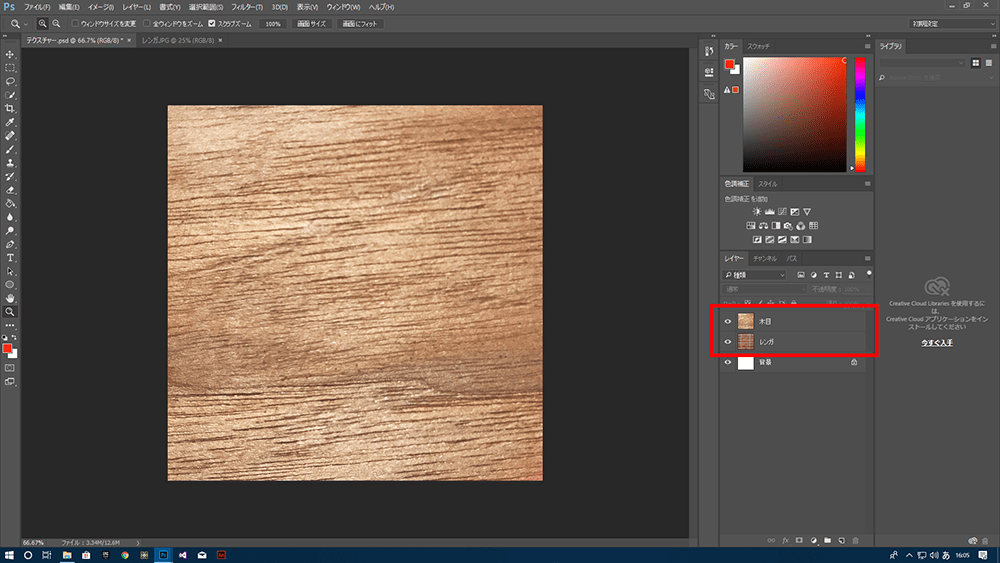Open the 初期設定 workspace dropdown
Screen dimensions: 1000x563
(x=953, y=23)
